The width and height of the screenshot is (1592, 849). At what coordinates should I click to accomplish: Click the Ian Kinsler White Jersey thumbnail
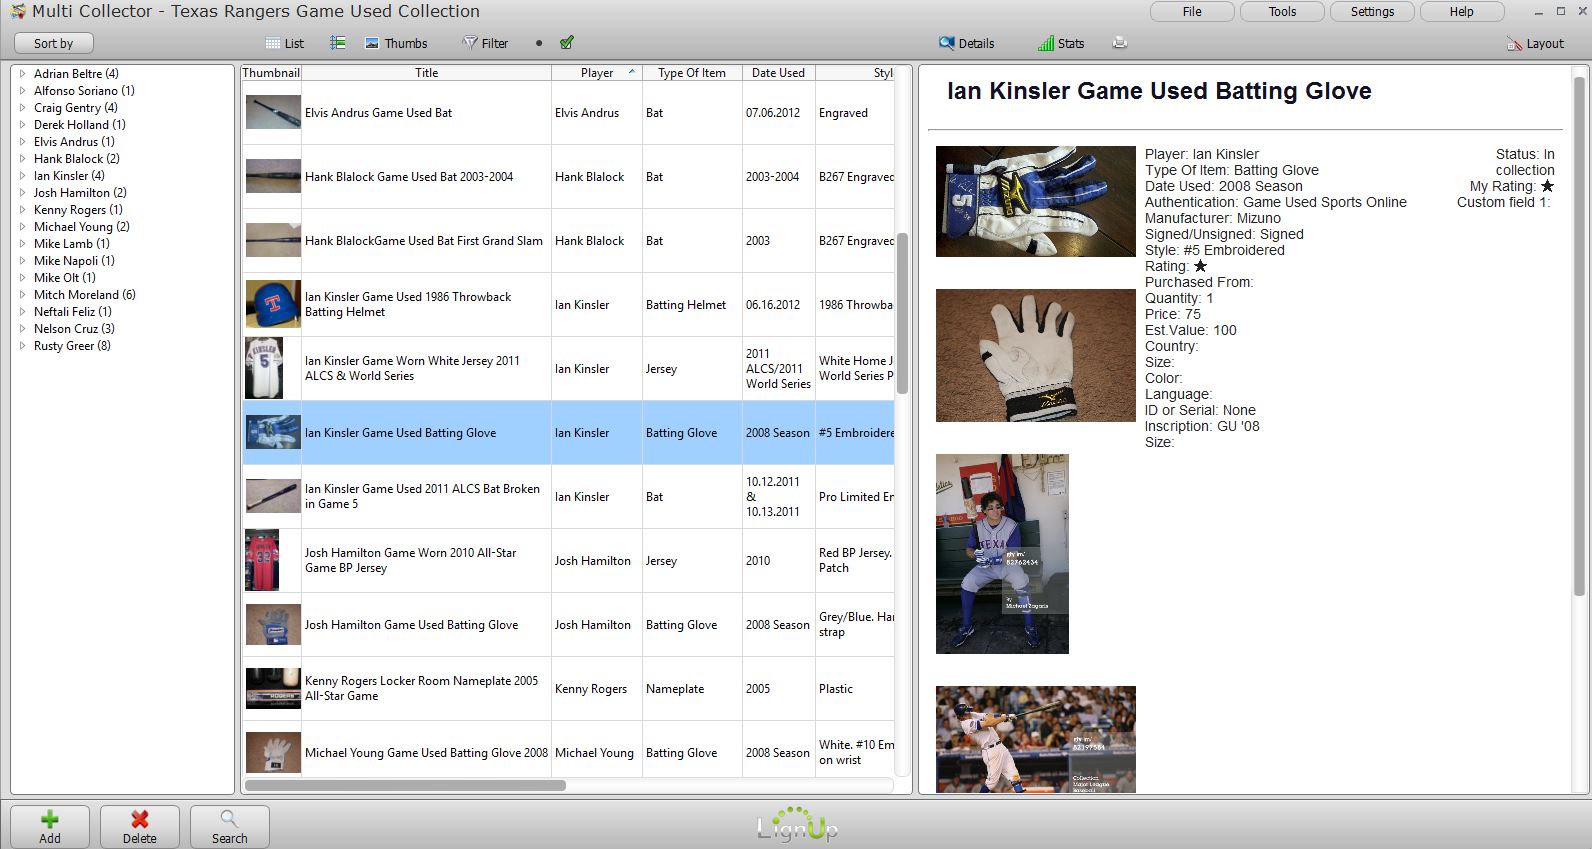tap(264, 368)
